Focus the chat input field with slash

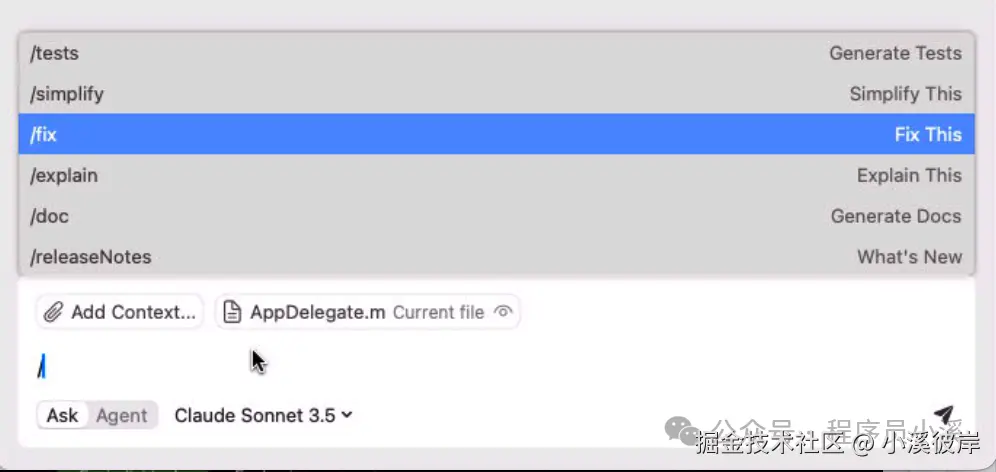495,367
